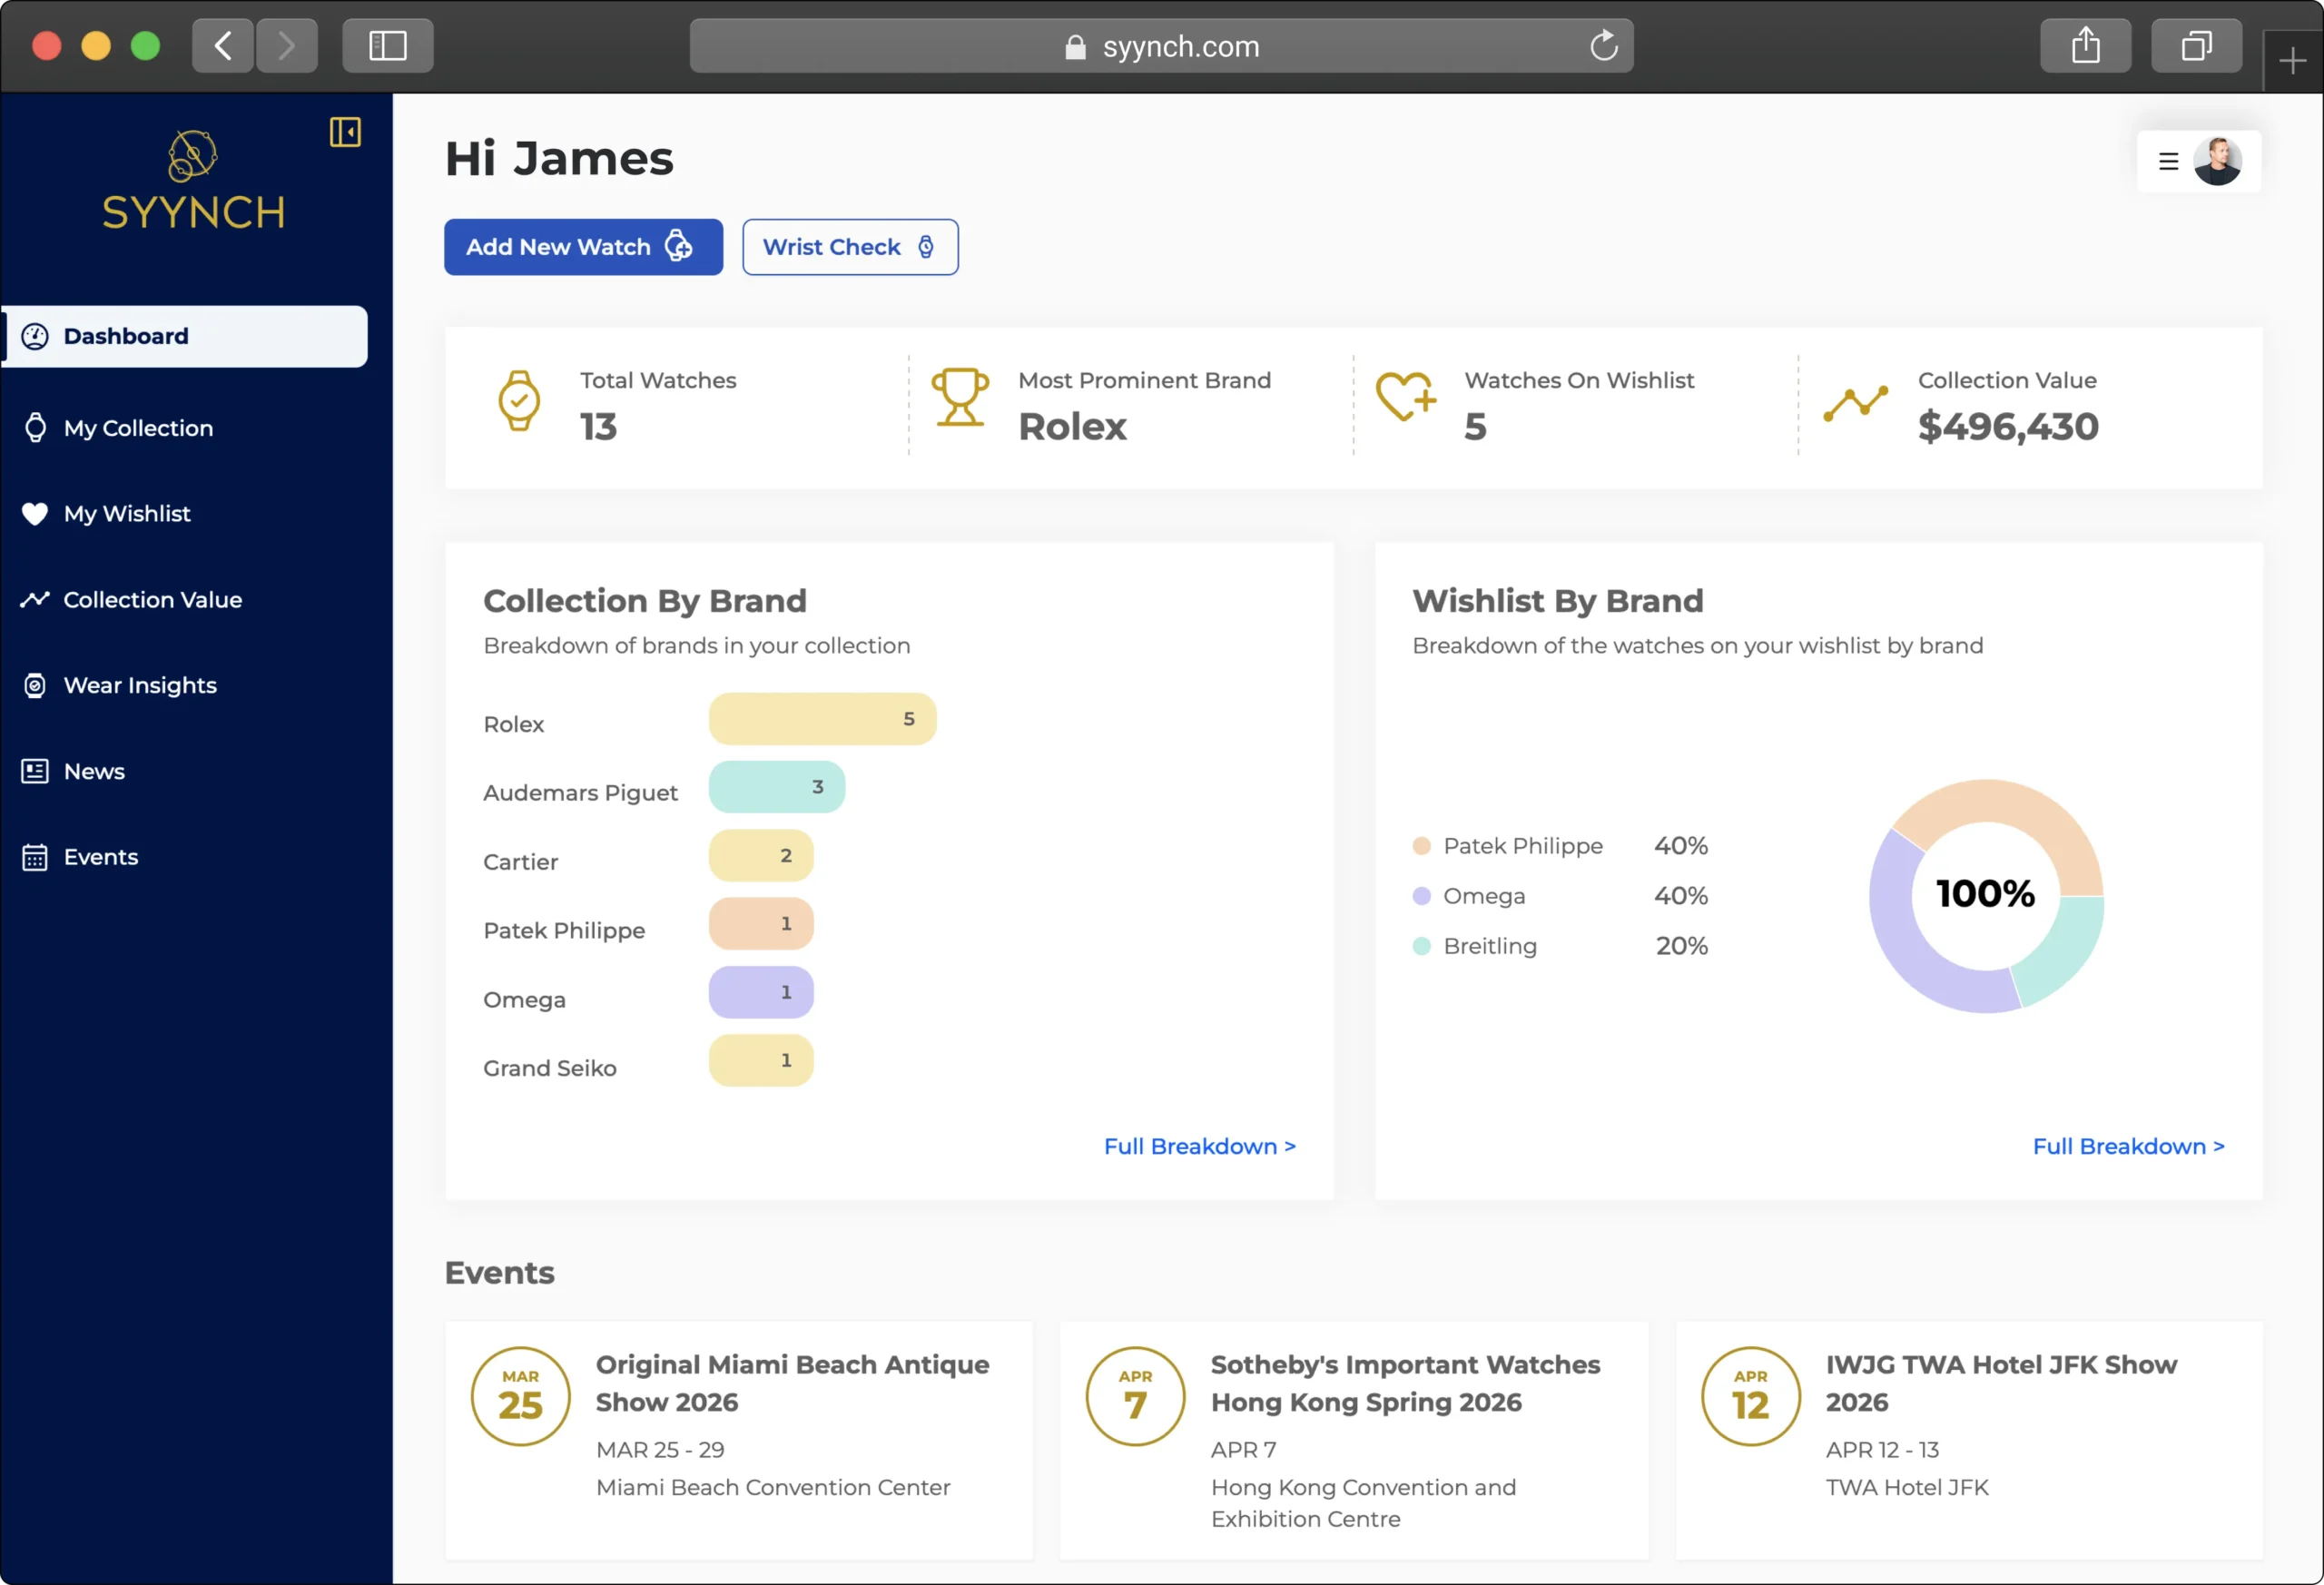Open Original Miami Beach Antique Show event
The width and height of the screenshot is (2324, 1585).
coord(739,1440)
